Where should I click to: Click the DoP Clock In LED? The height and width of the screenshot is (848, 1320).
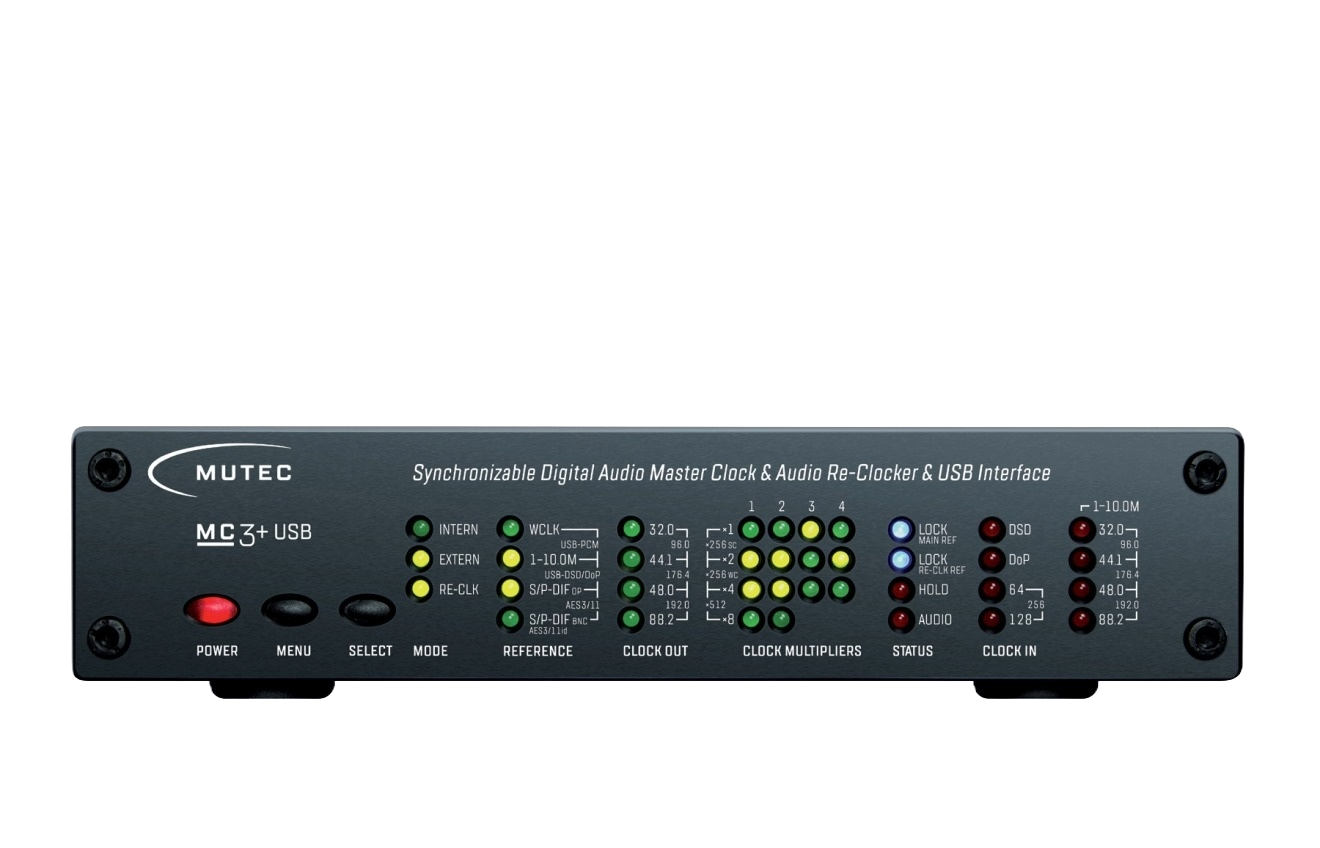(991, 559)
